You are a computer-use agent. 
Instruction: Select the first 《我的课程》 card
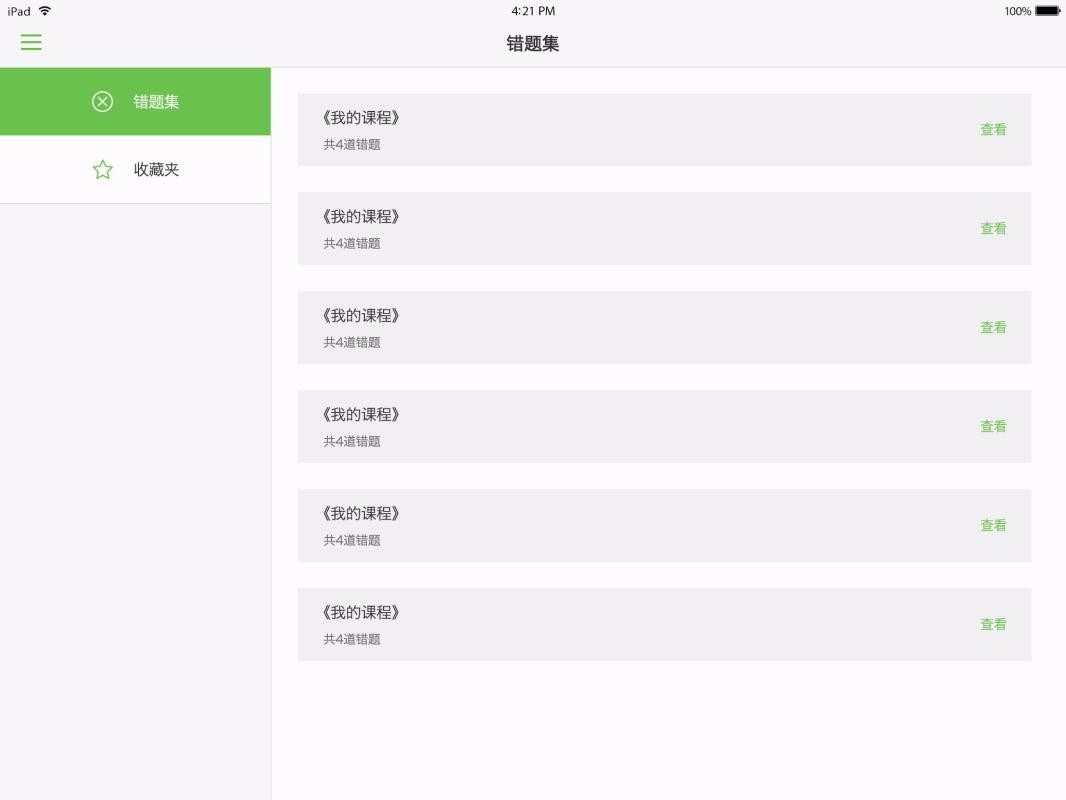[x=664, y=129]
